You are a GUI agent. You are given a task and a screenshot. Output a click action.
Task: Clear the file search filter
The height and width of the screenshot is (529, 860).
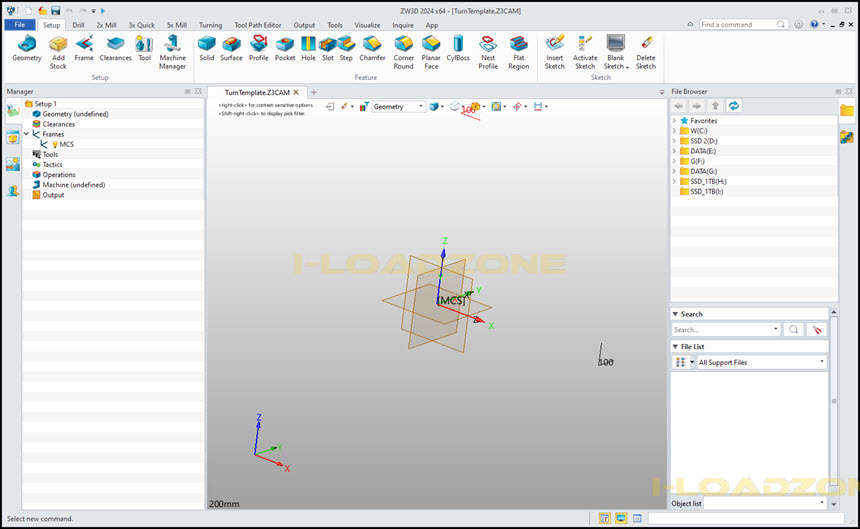[x=817, y=329]
